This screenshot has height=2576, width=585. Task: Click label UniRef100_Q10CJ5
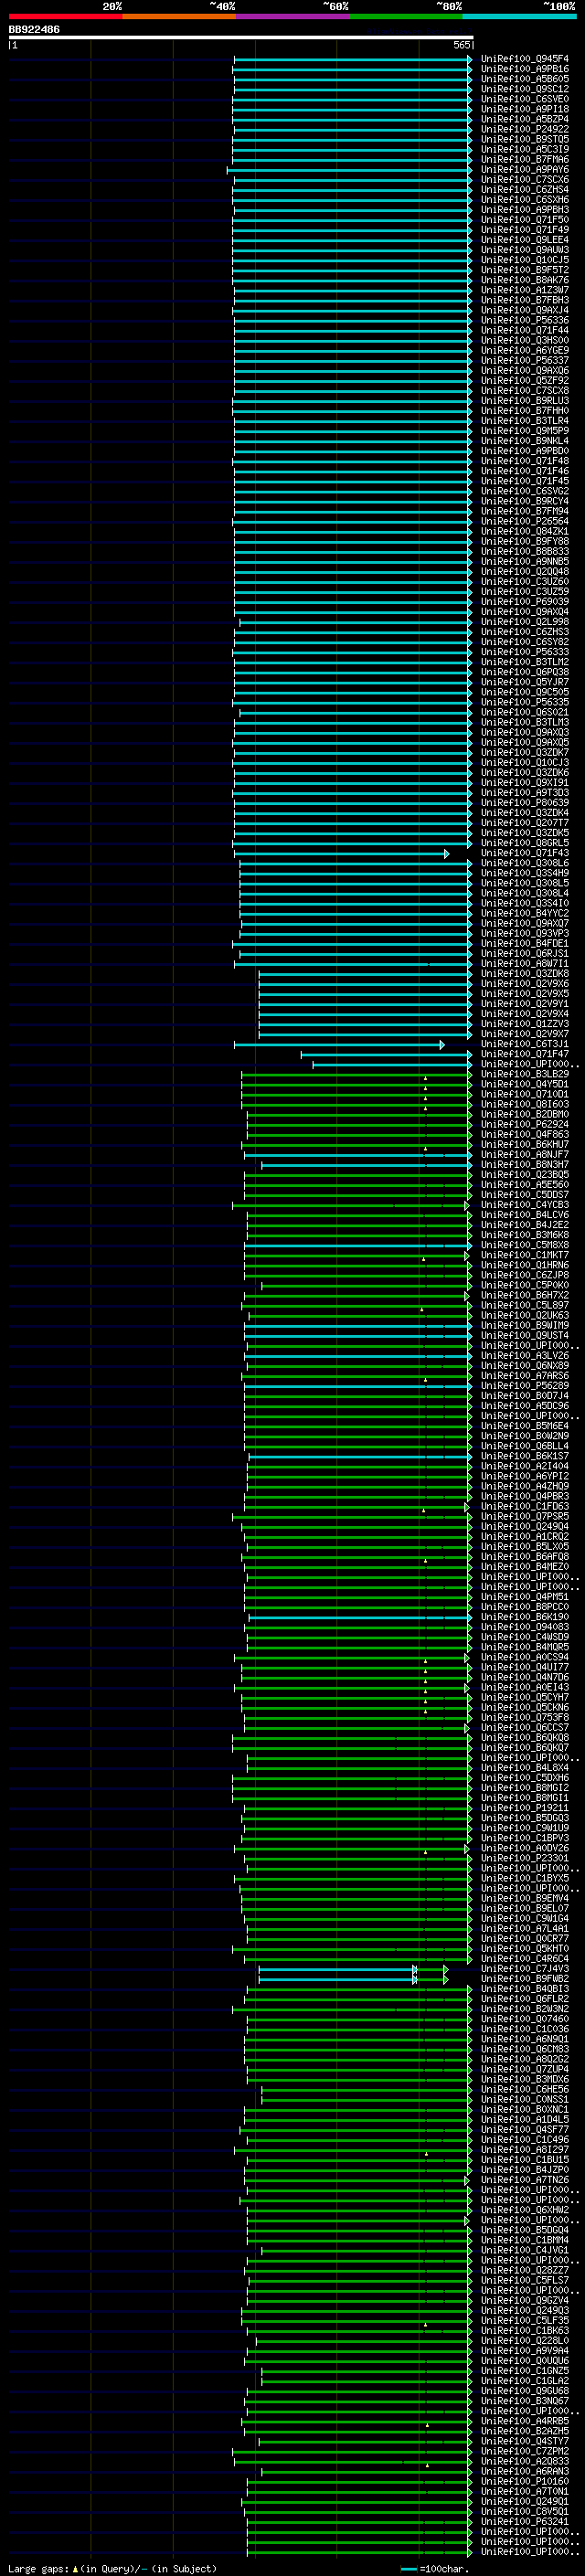point(524,260)
